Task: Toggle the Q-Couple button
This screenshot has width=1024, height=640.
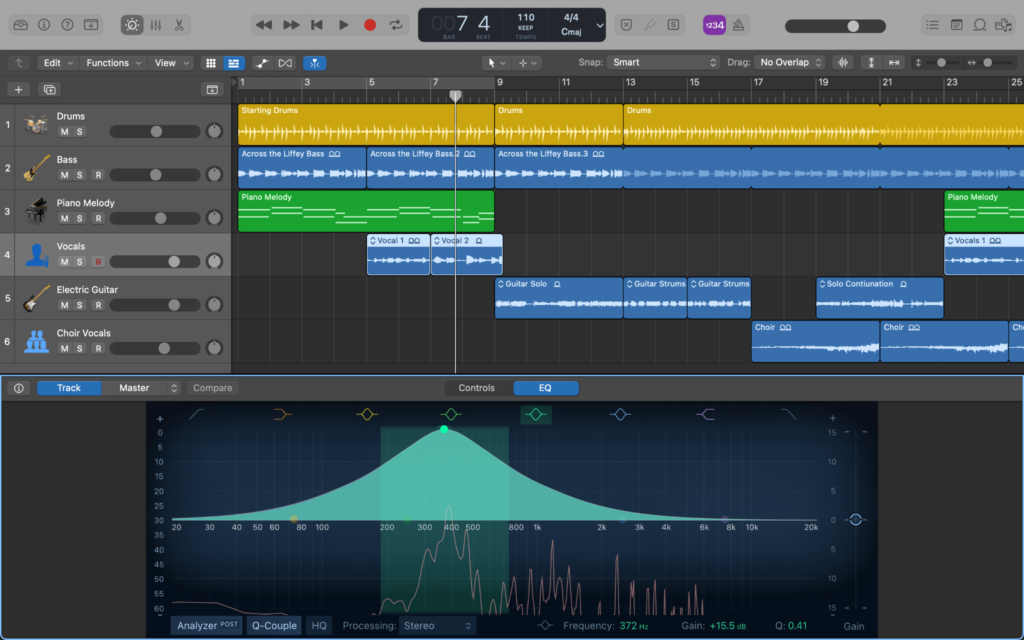Action: (274, 626)
